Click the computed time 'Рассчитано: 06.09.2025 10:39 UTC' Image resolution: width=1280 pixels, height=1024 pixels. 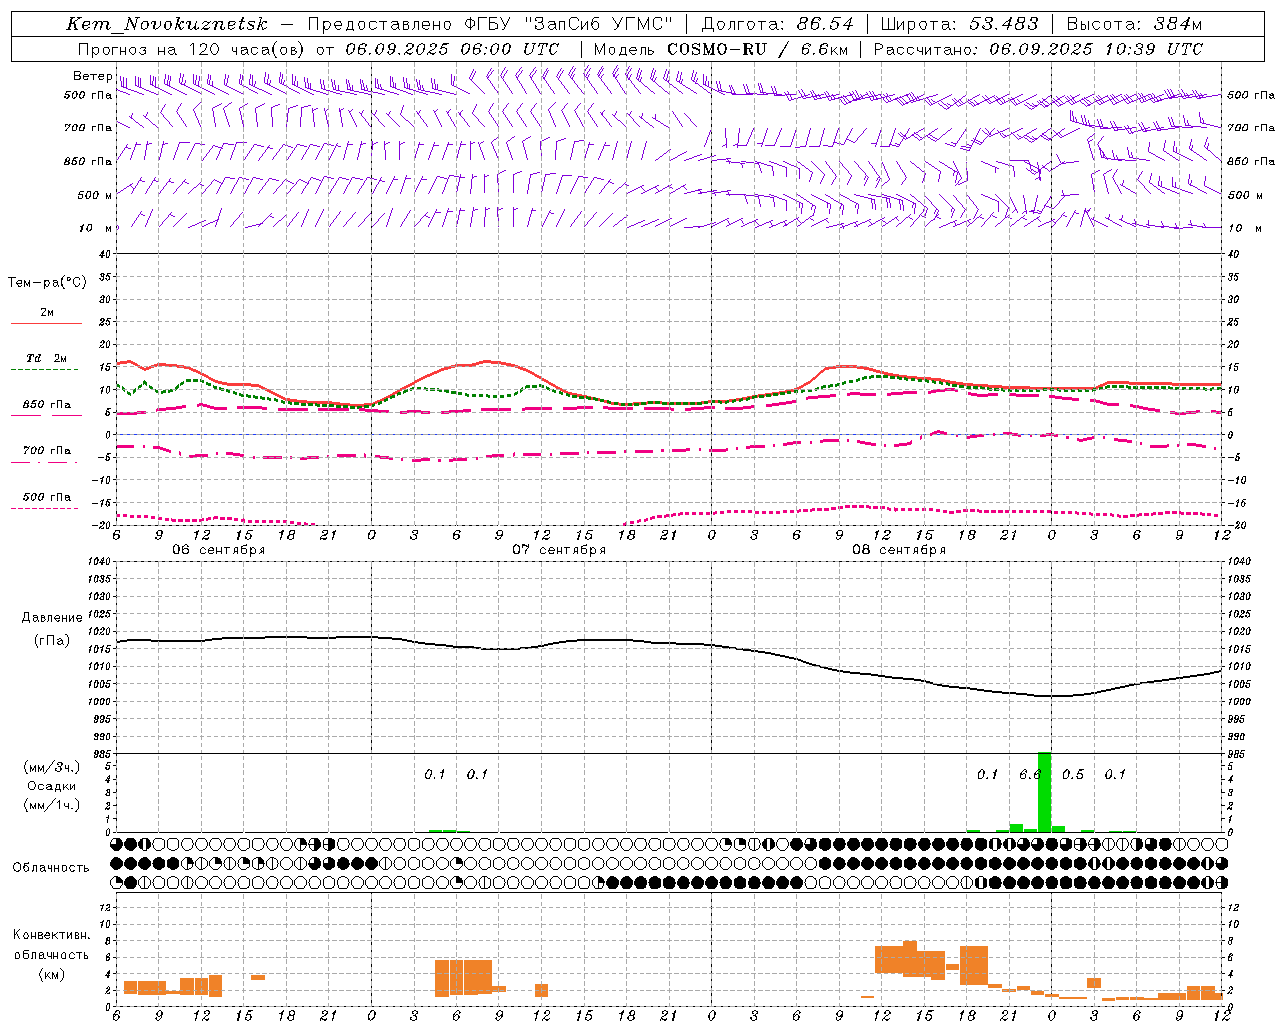[x=1038, y=49]
